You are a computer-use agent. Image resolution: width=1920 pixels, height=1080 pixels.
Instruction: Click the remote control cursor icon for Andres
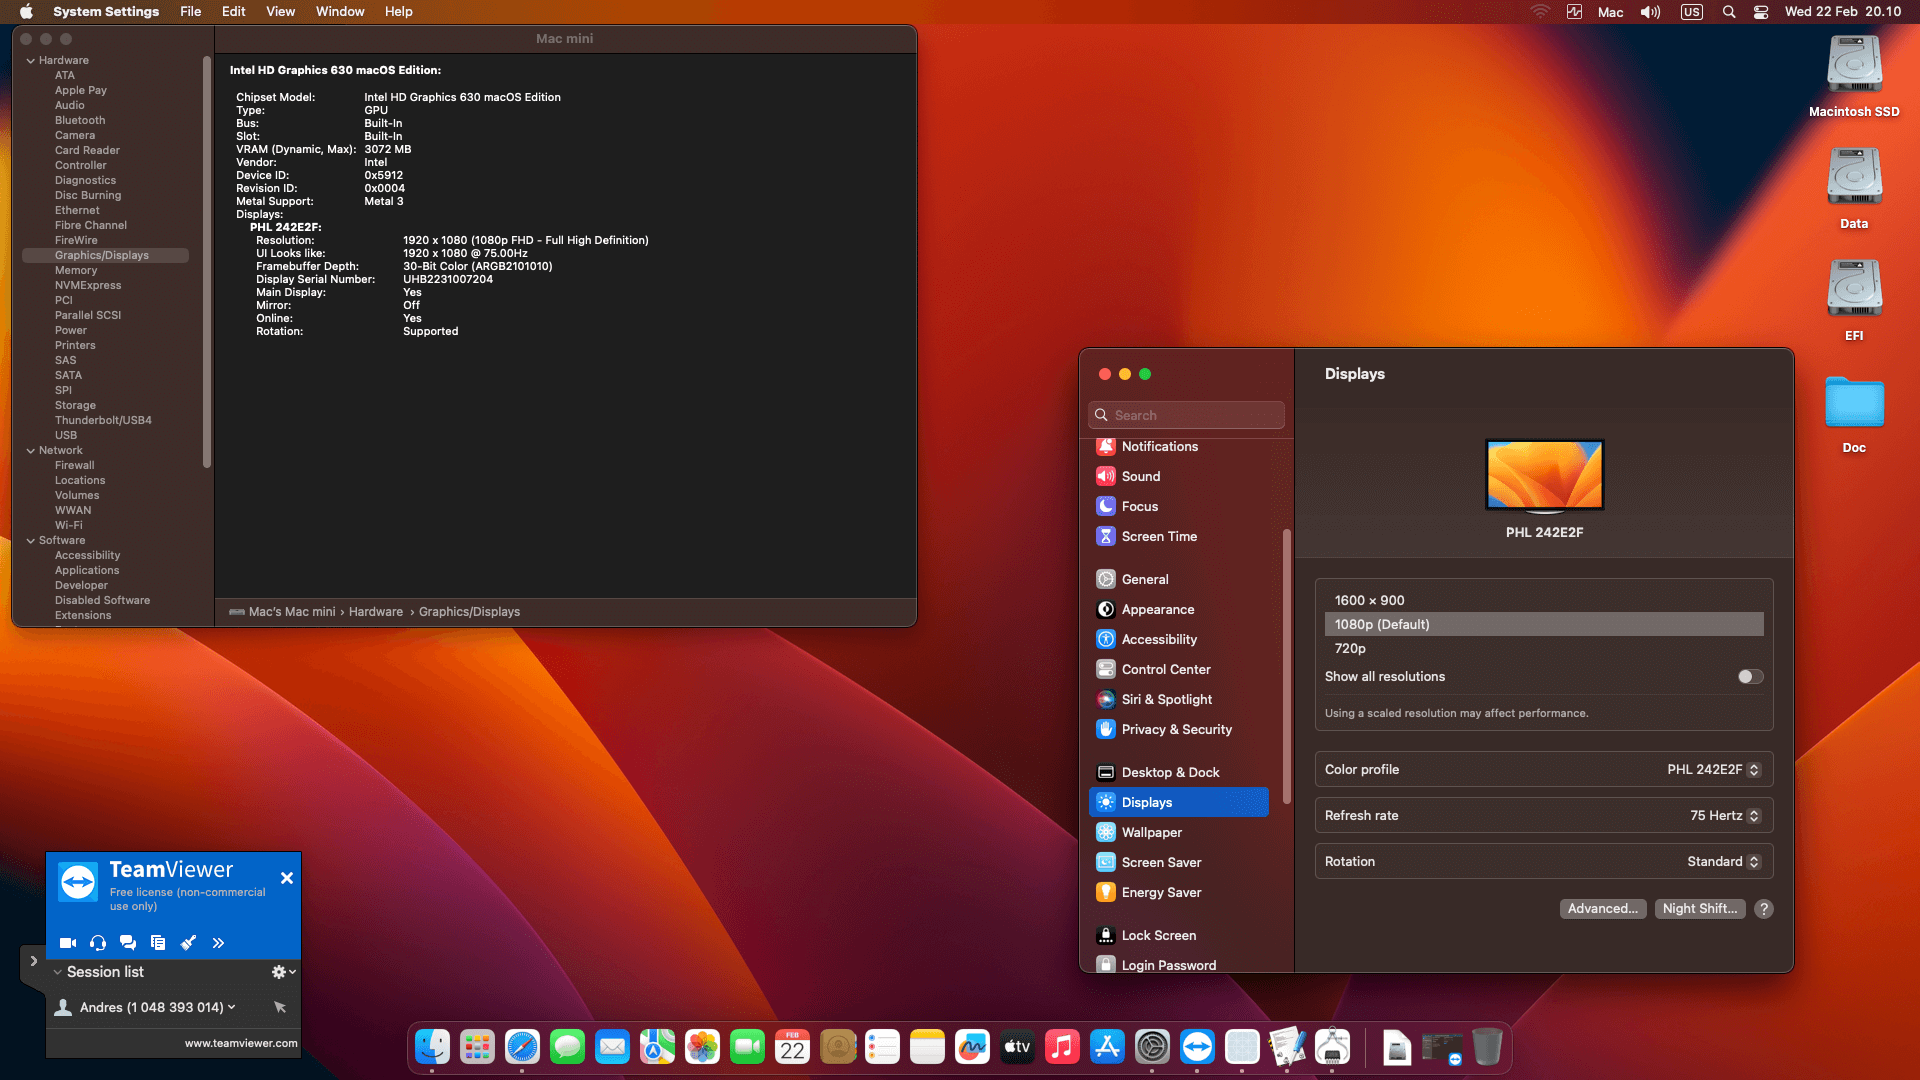coord(280,1007)
